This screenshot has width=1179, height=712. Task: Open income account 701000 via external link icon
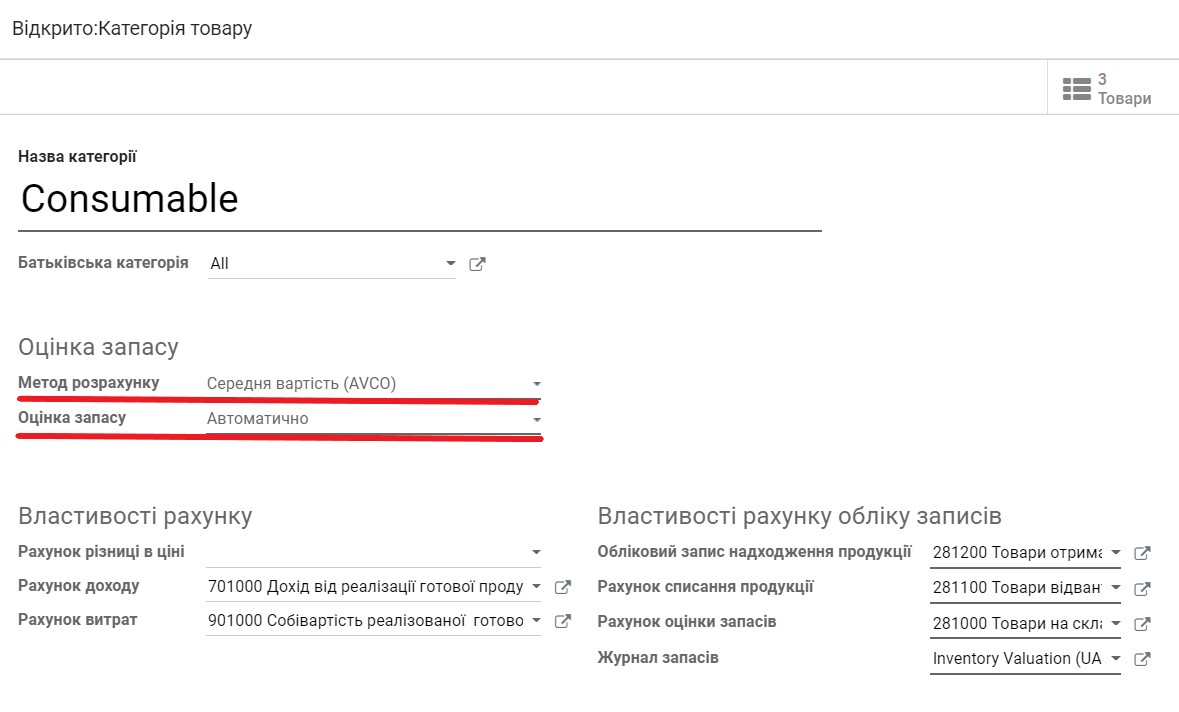(562, 586)
